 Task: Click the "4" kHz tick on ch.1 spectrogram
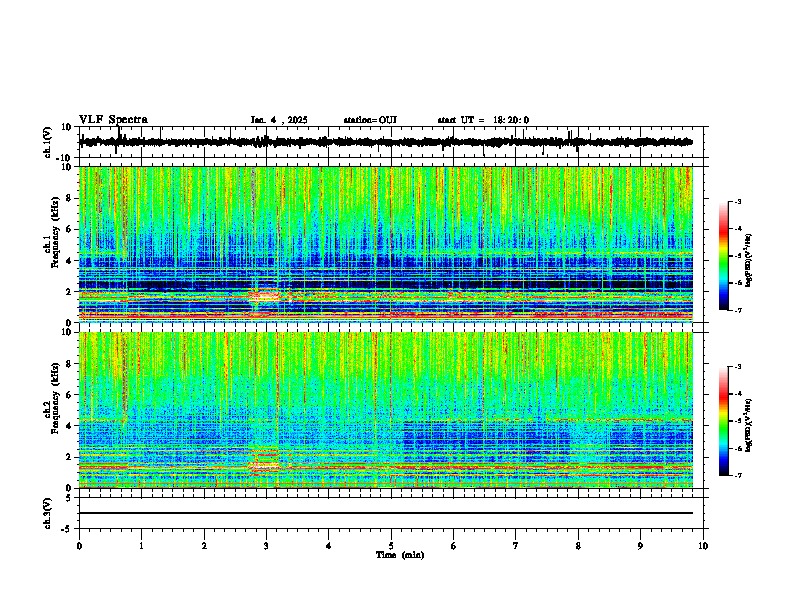click(x=69, y=261)
